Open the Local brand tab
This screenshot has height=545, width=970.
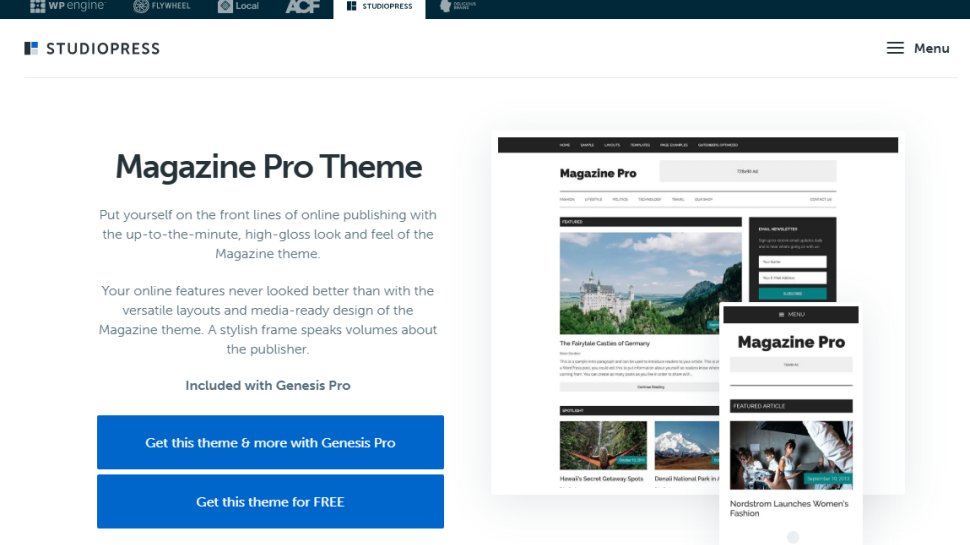click(x=239, y=6)
